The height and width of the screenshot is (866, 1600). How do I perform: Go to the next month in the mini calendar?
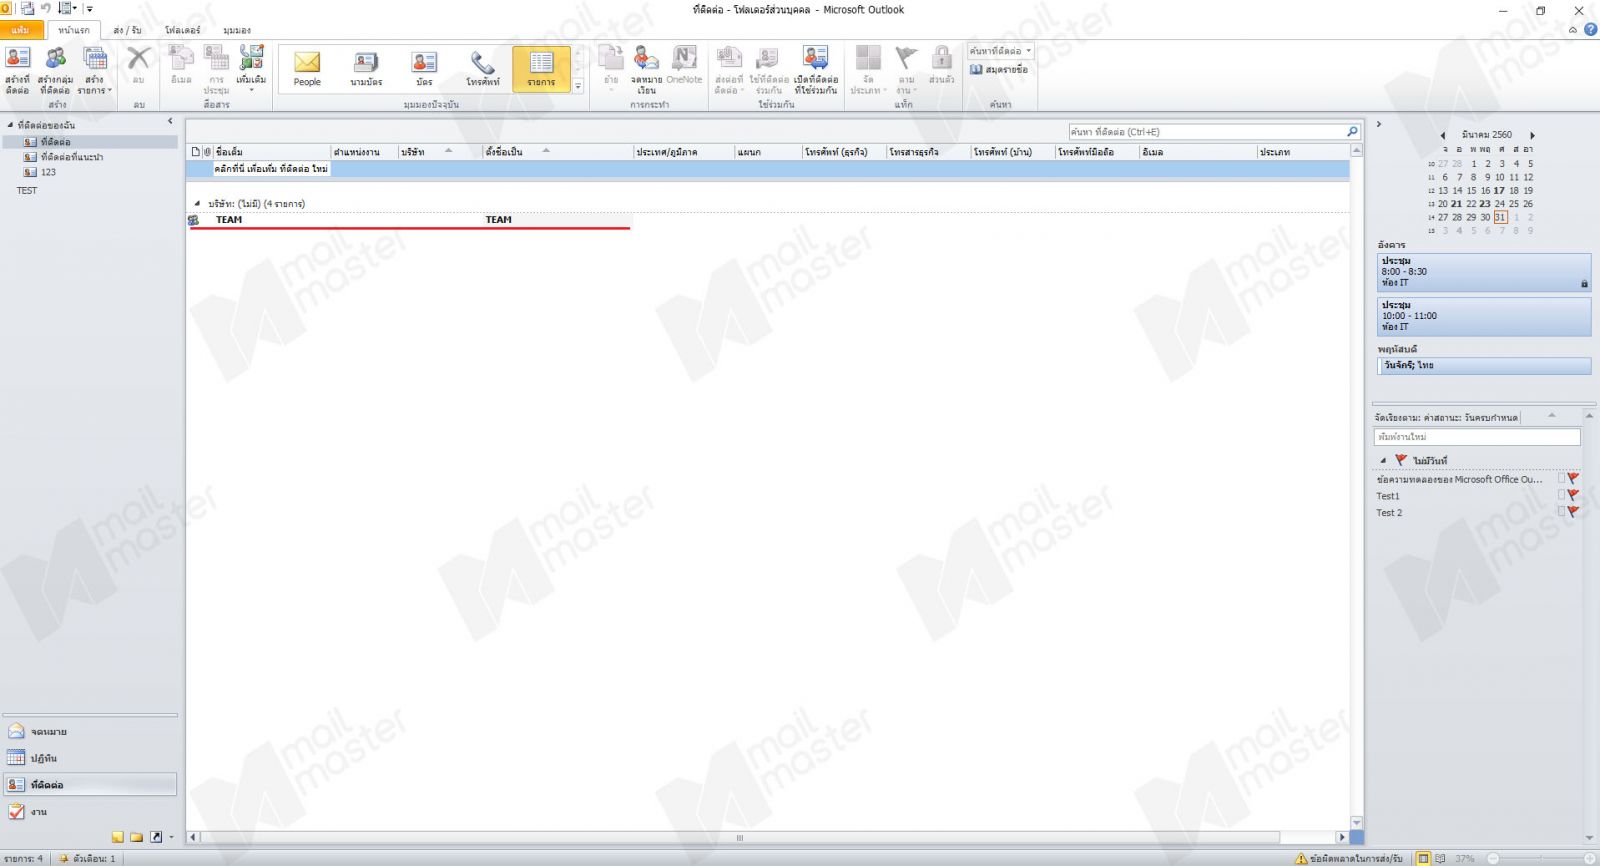coord(1532,135)
